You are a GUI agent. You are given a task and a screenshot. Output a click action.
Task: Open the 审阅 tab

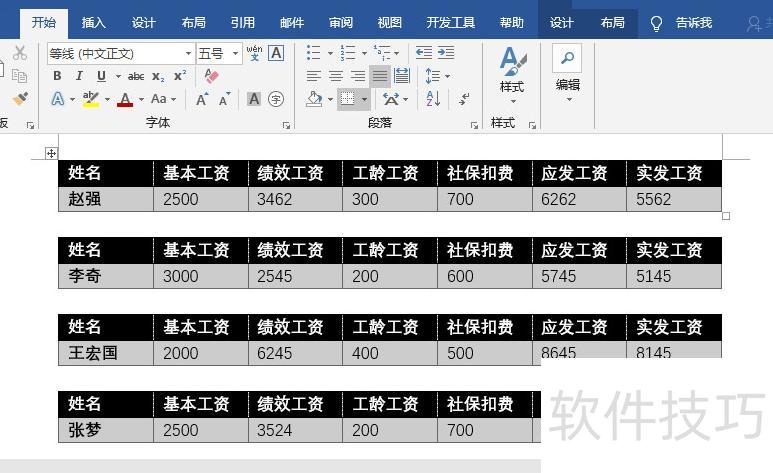(341, 23)
